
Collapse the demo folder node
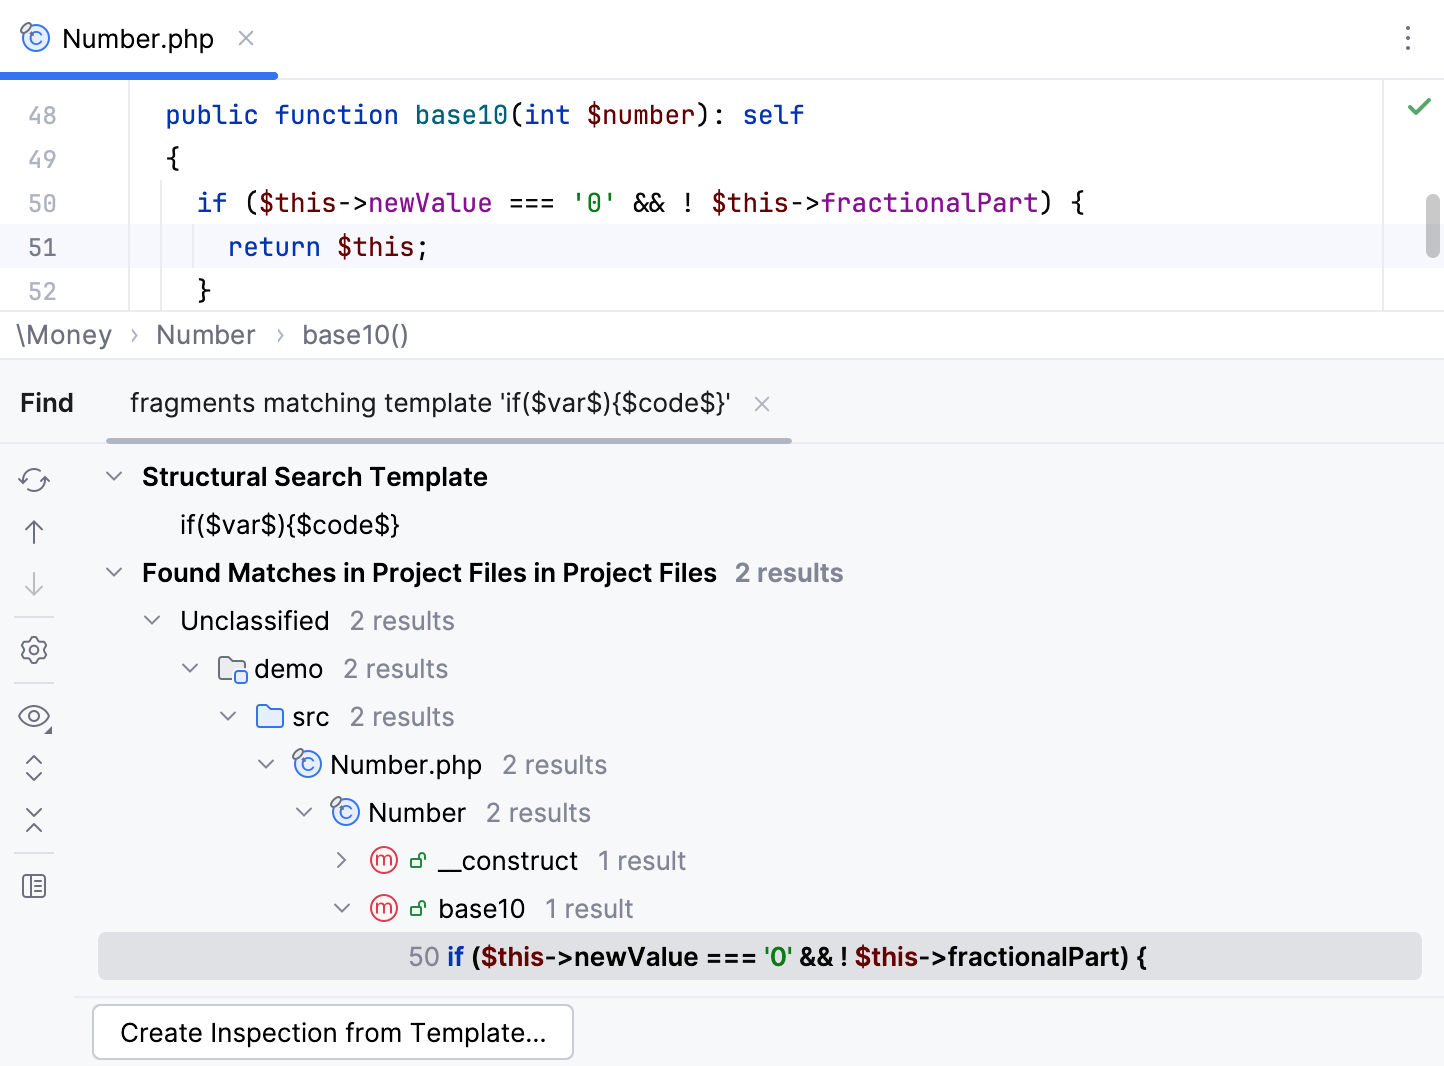coord(190,668)
